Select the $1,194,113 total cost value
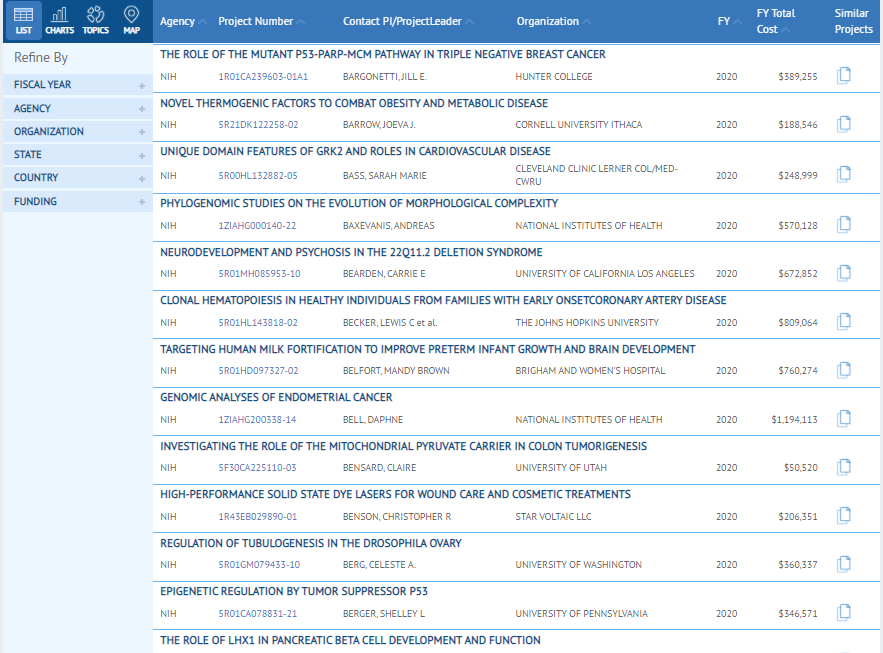 [794, 420]
